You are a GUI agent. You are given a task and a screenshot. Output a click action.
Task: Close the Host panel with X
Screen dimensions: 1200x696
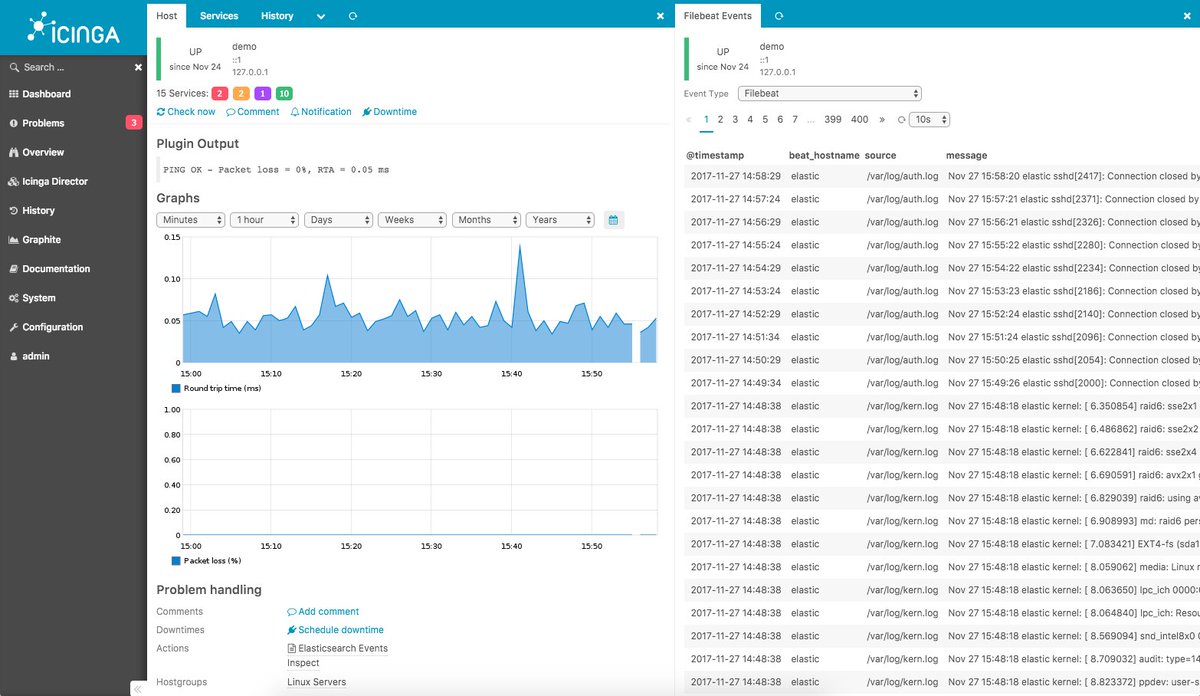pos(660,16)
